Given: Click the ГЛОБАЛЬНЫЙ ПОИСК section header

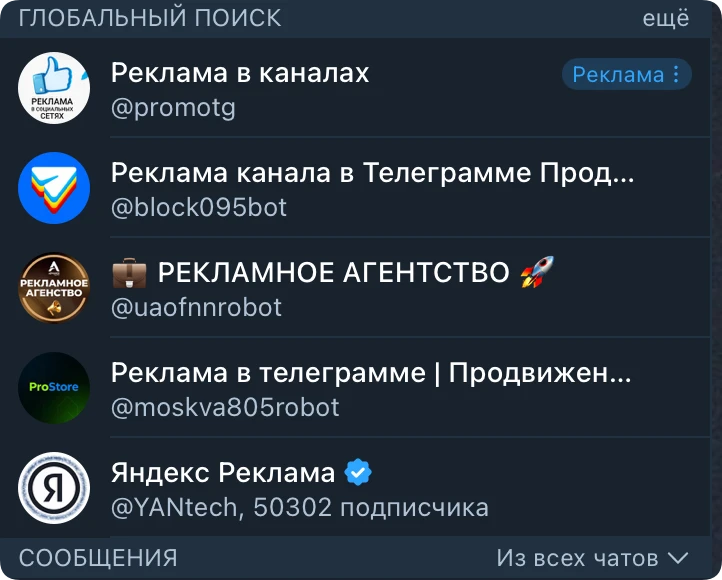Looking at the screenshot, I should 150,18.
